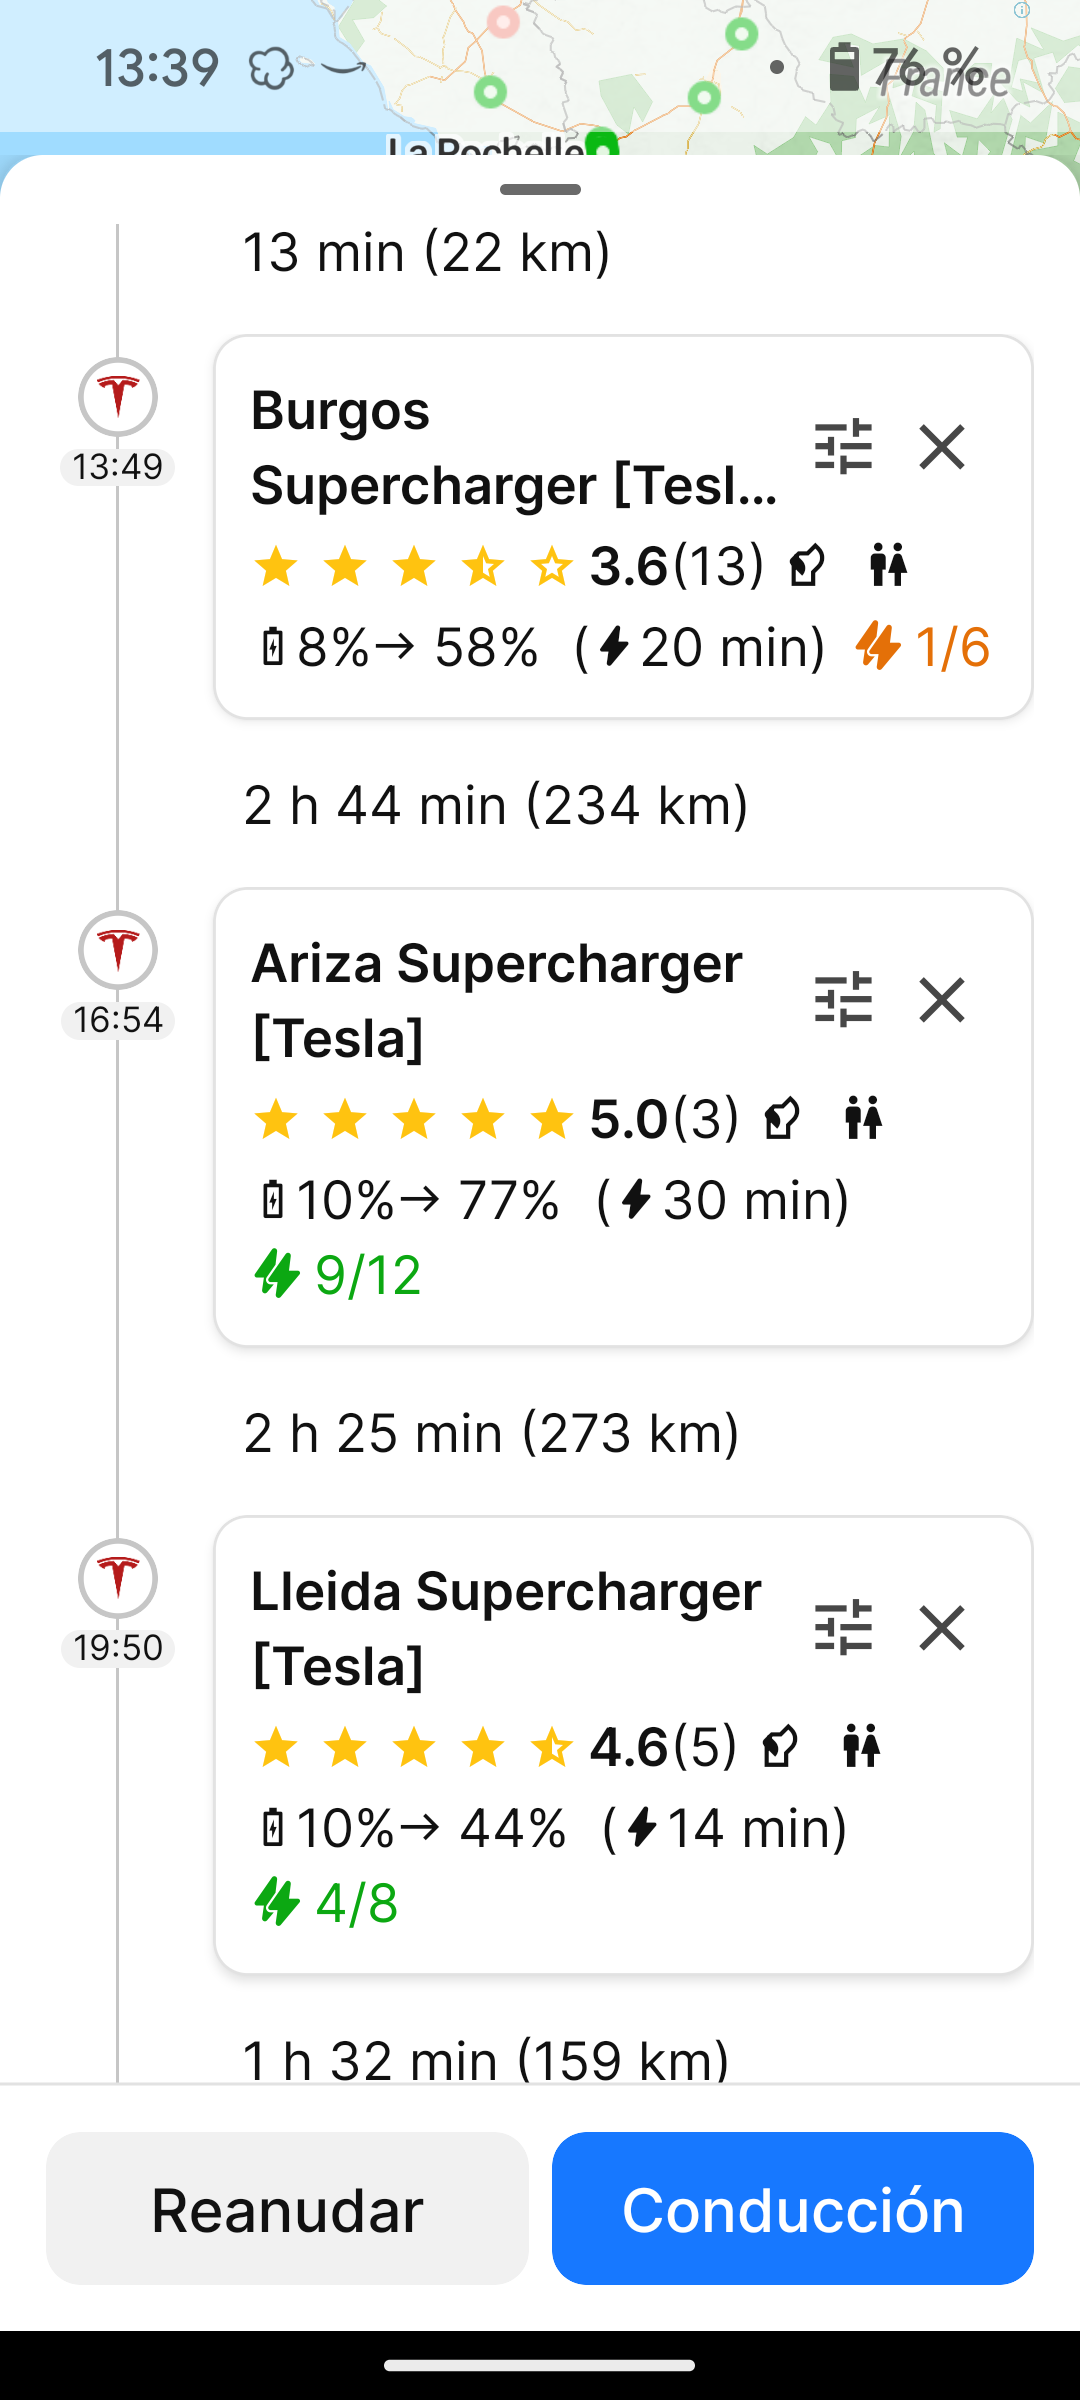Start navigation with Conducción button
This screenshot has width=1080, height=2400.
point(793,2208)
